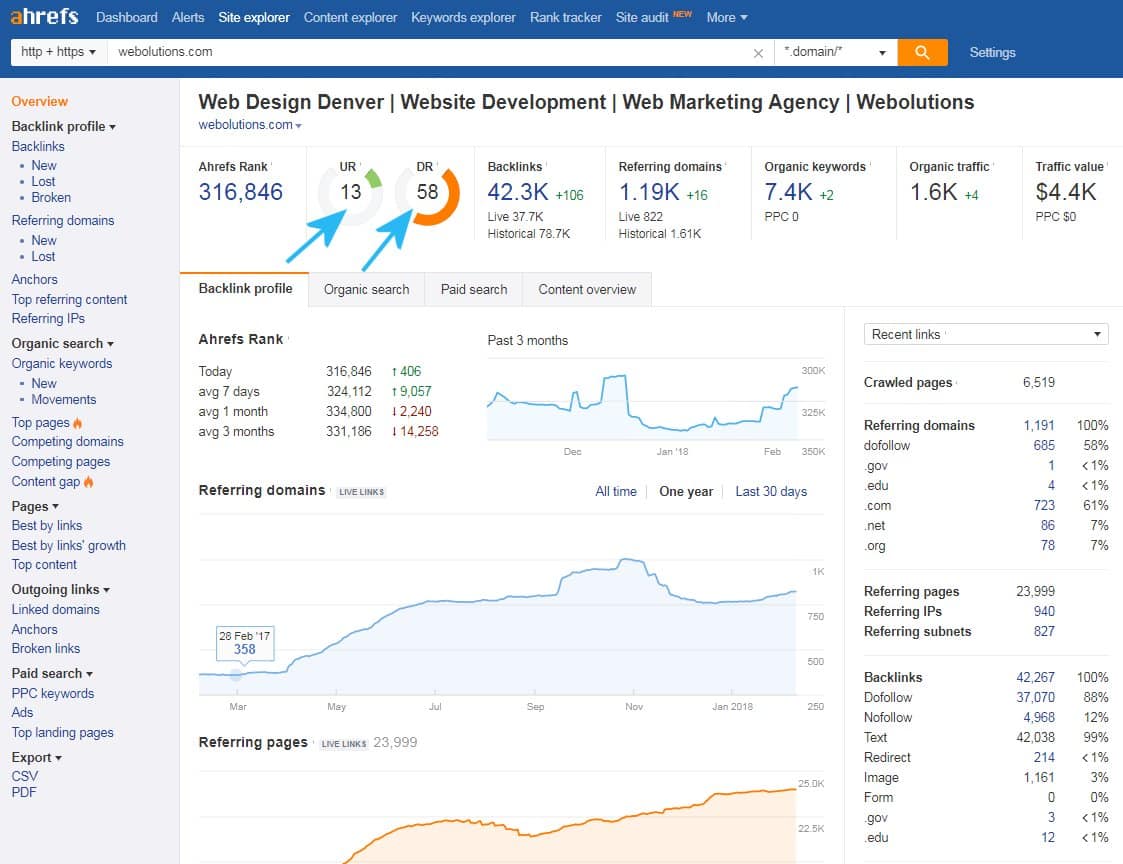Open Organic keywords in the sidebar

pos(62,363)
